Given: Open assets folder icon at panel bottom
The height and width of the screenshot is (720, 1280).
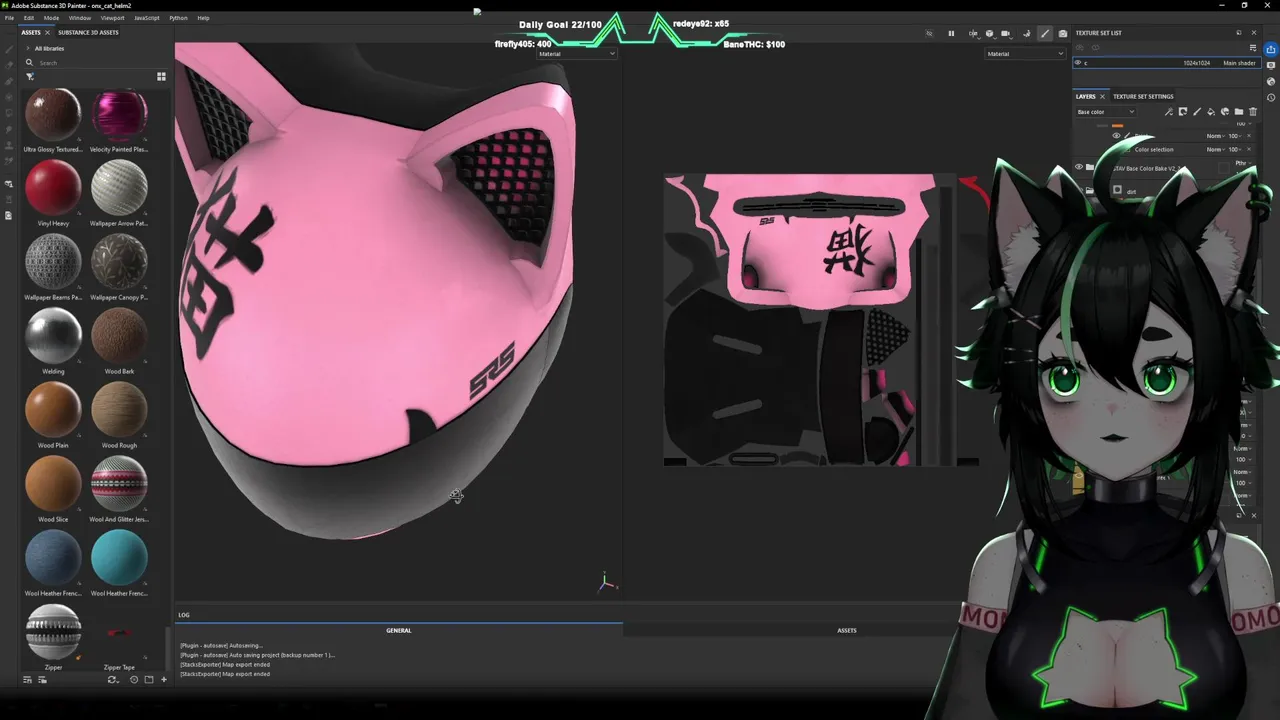Looking at the screenshot, I should [148, 680].
